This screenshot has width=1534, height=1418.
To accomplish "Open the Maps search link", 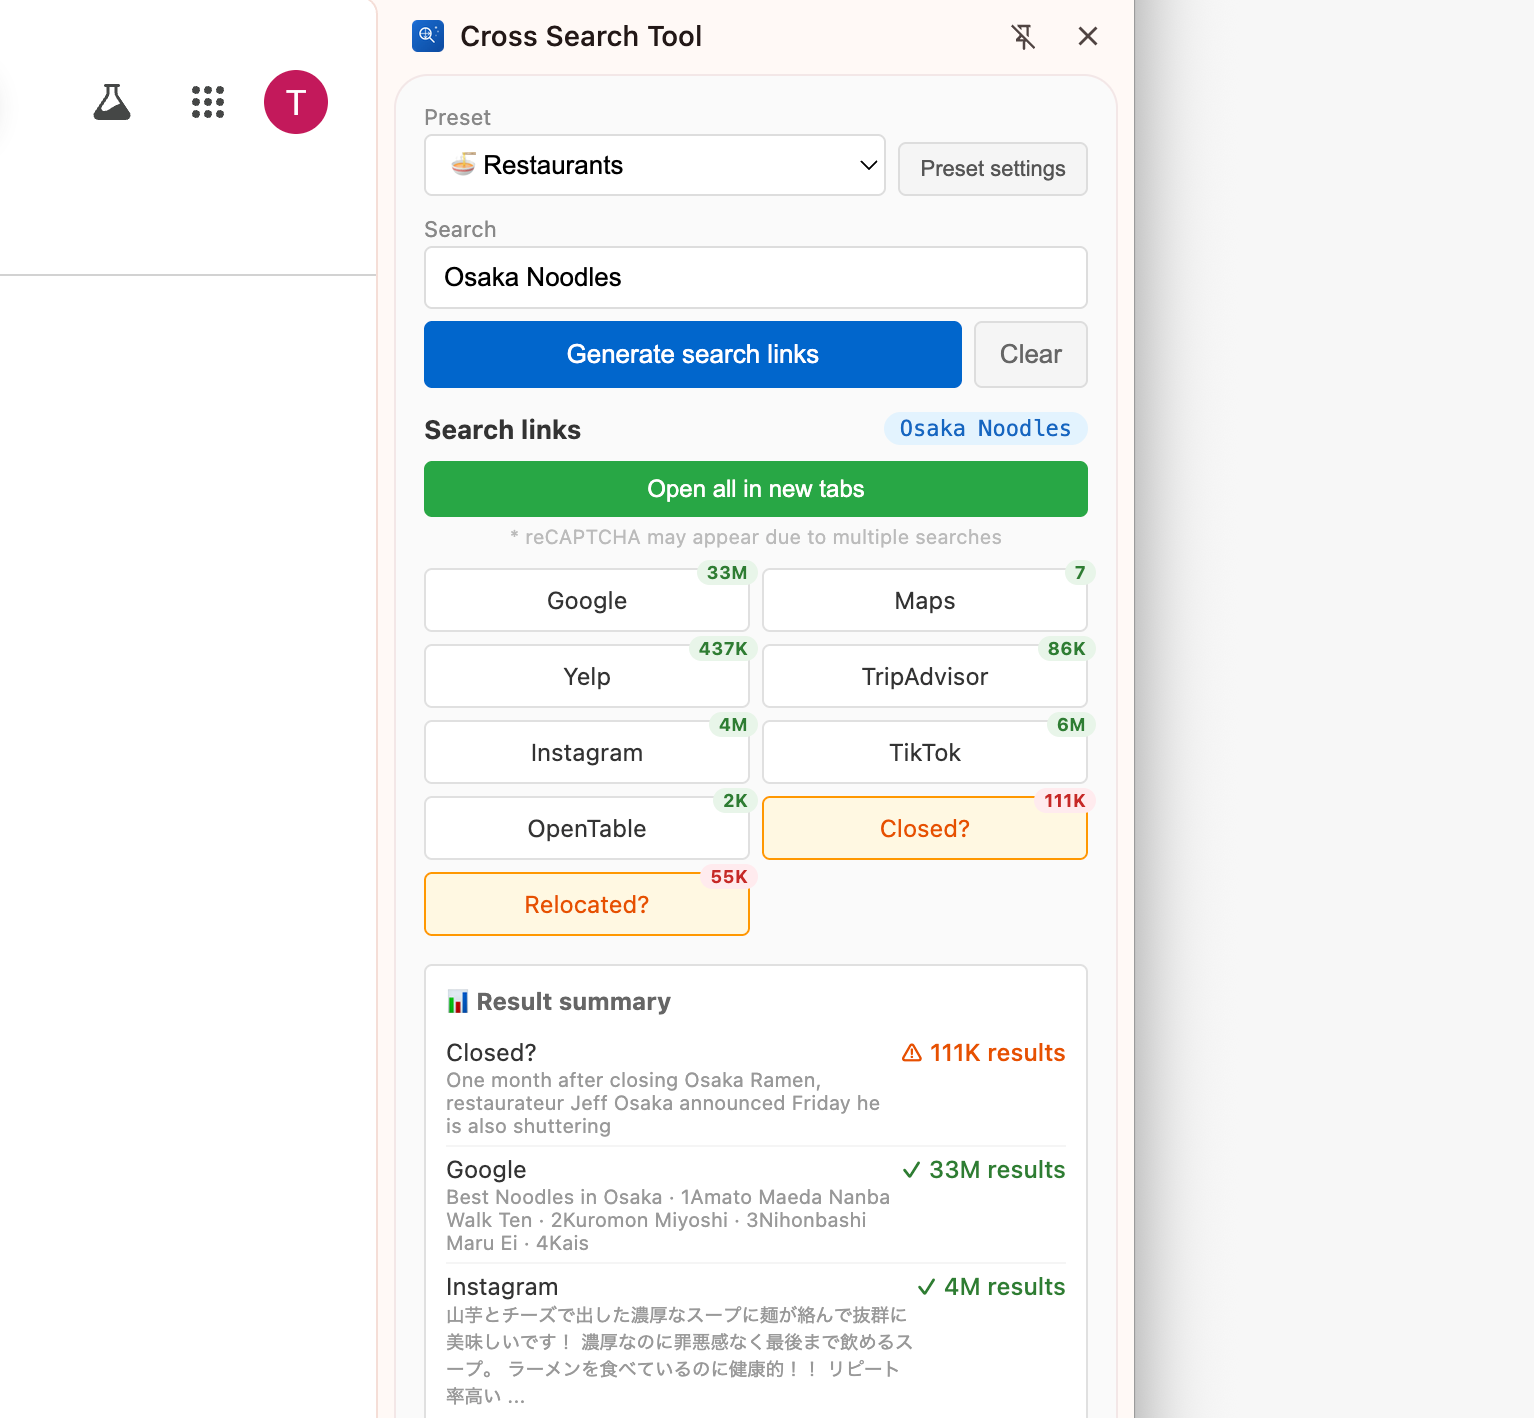I will (x=924, y=601).
